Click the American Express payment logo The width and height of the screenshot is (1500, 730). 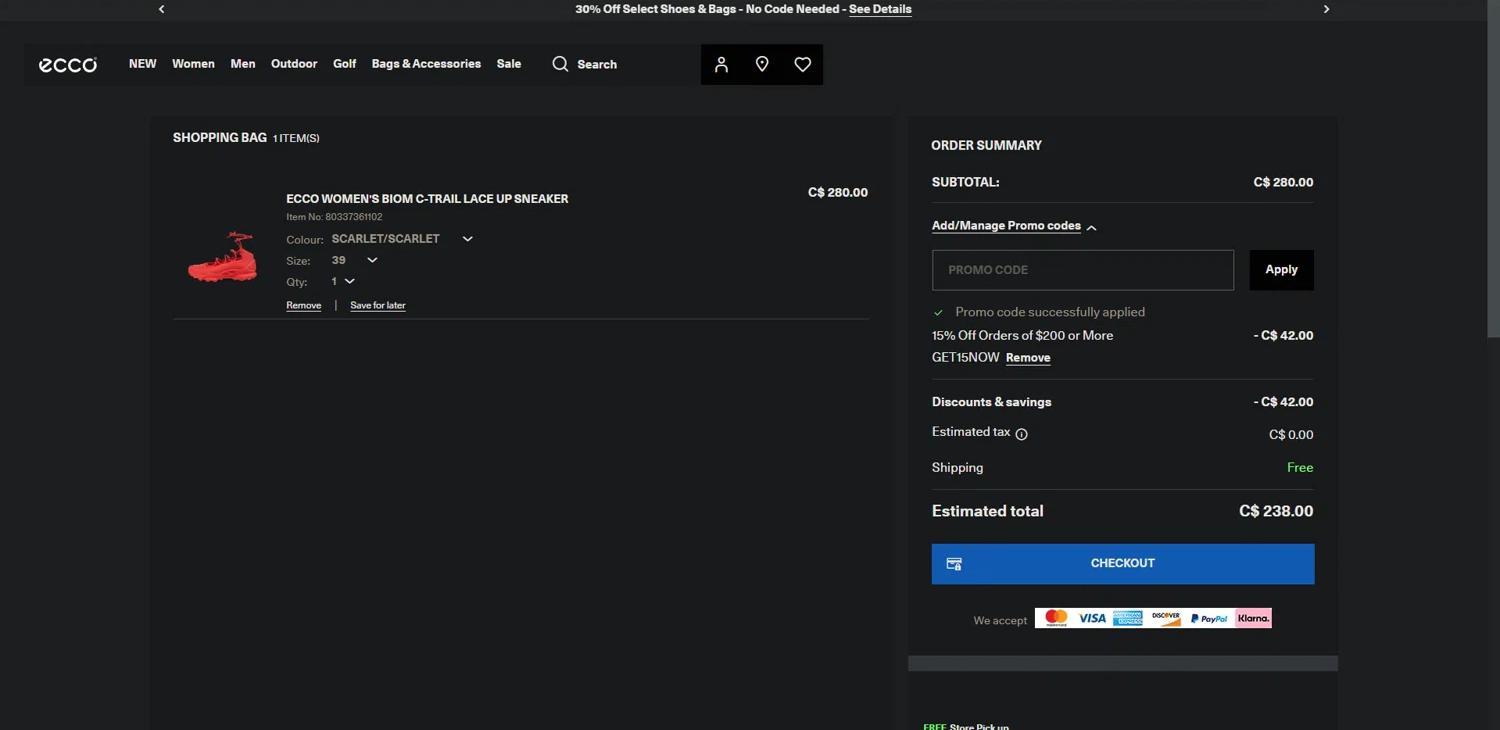[1128, 618]
